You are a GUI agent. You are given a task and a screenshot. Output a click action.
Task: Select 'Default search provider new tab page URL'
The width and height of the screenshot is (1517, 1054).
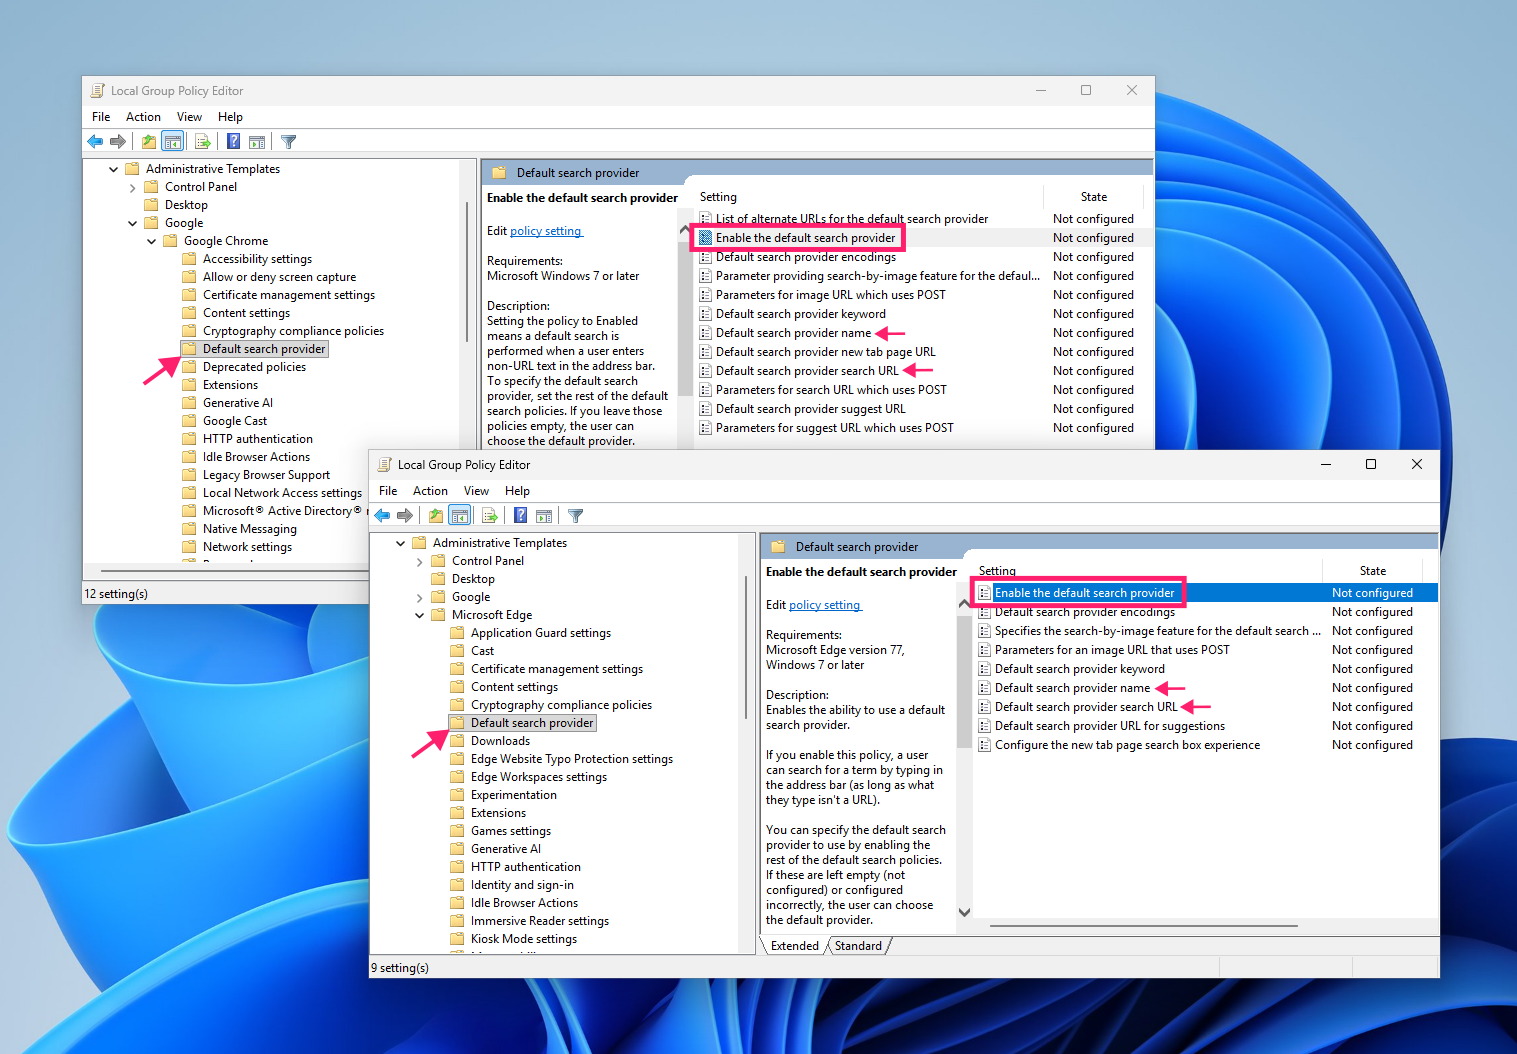coord(826,352)
